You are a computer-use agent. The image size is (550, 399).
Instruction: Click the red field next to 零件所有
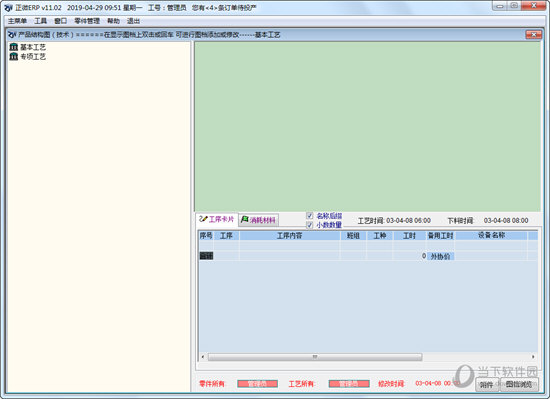pyautogui.click(x=257, y=384)
